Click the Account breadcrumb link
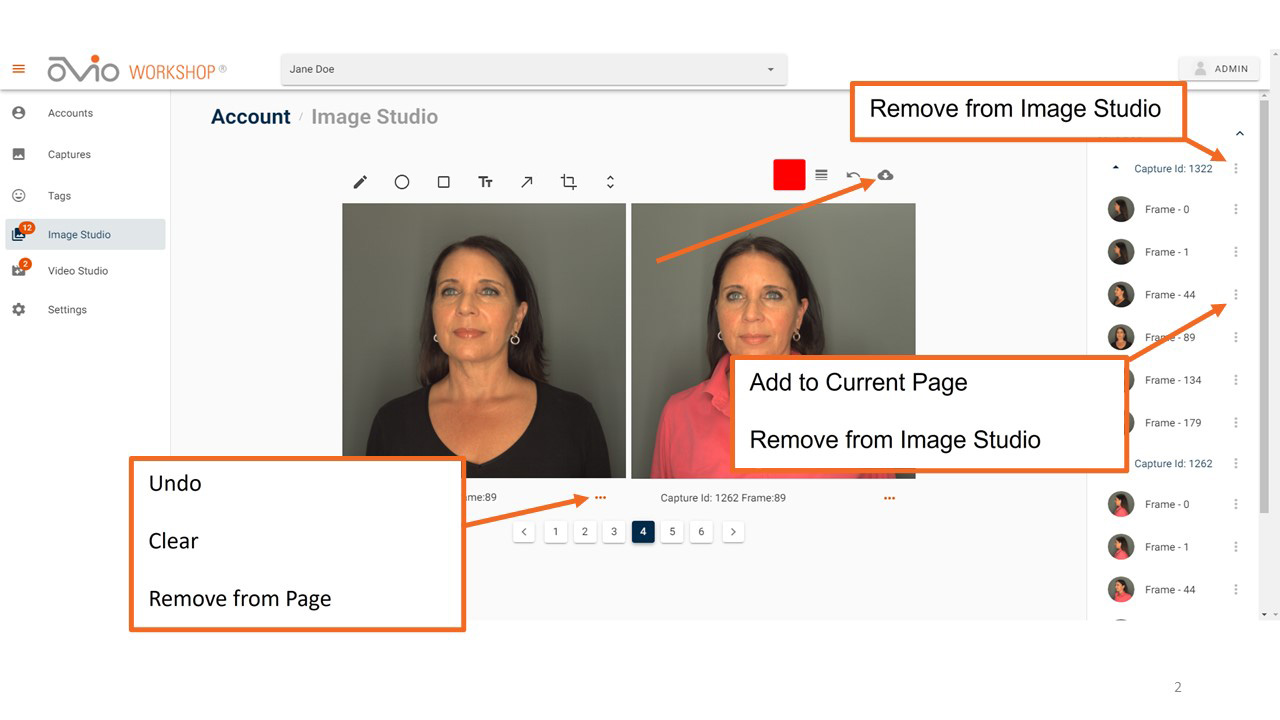The image size is (1280, 720). tap(250, 117)
